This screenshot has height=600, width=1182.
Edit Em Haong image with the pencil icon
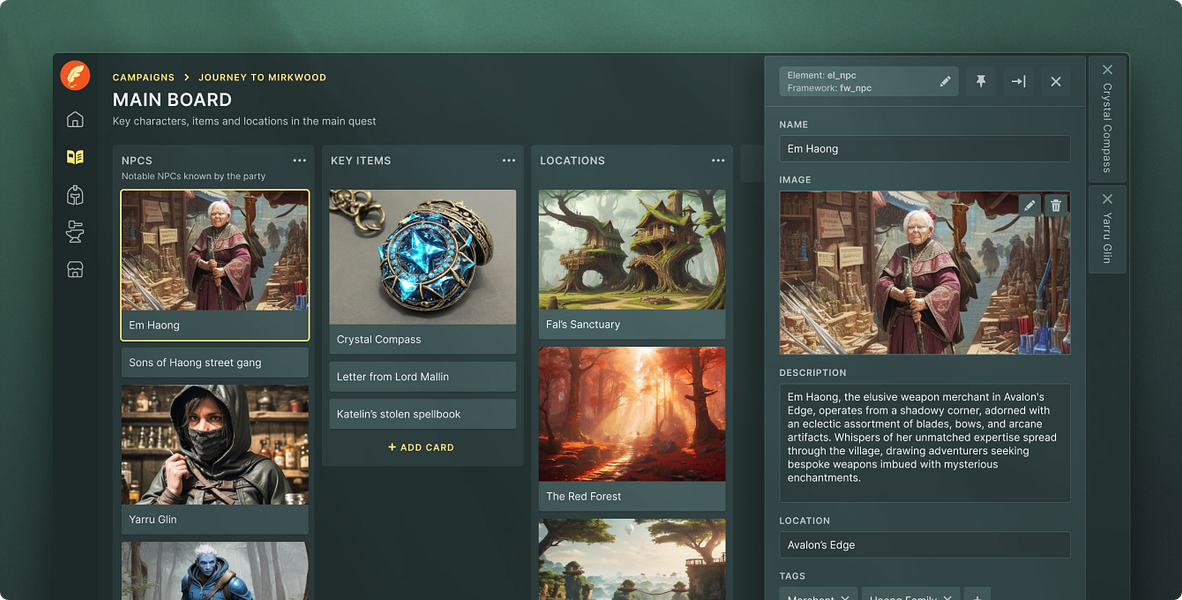pos(1029,205)
